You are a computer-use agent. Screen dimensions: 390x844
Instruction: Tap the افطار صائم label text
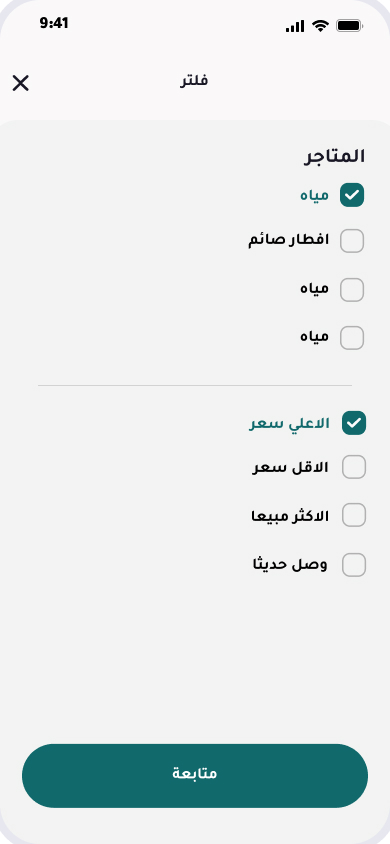tap(288, 240)
